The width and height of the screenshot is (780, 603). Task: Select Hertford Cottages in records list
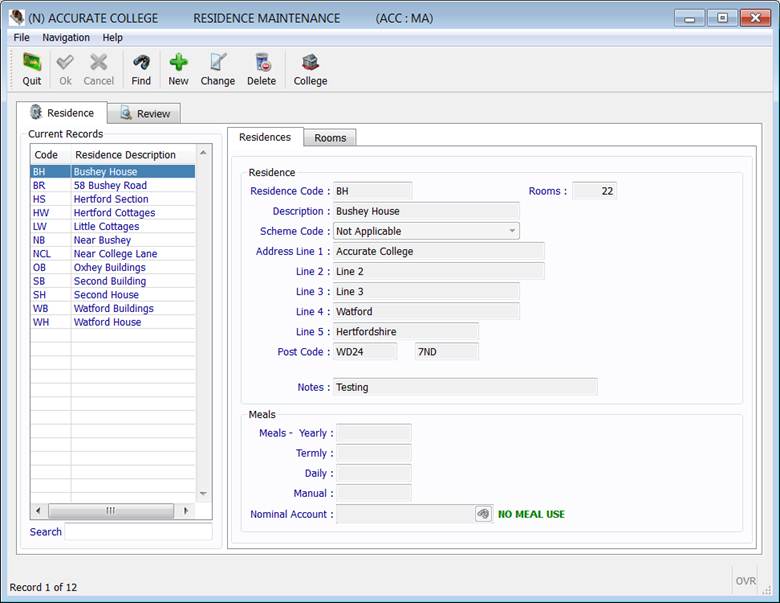pos(114,213)
